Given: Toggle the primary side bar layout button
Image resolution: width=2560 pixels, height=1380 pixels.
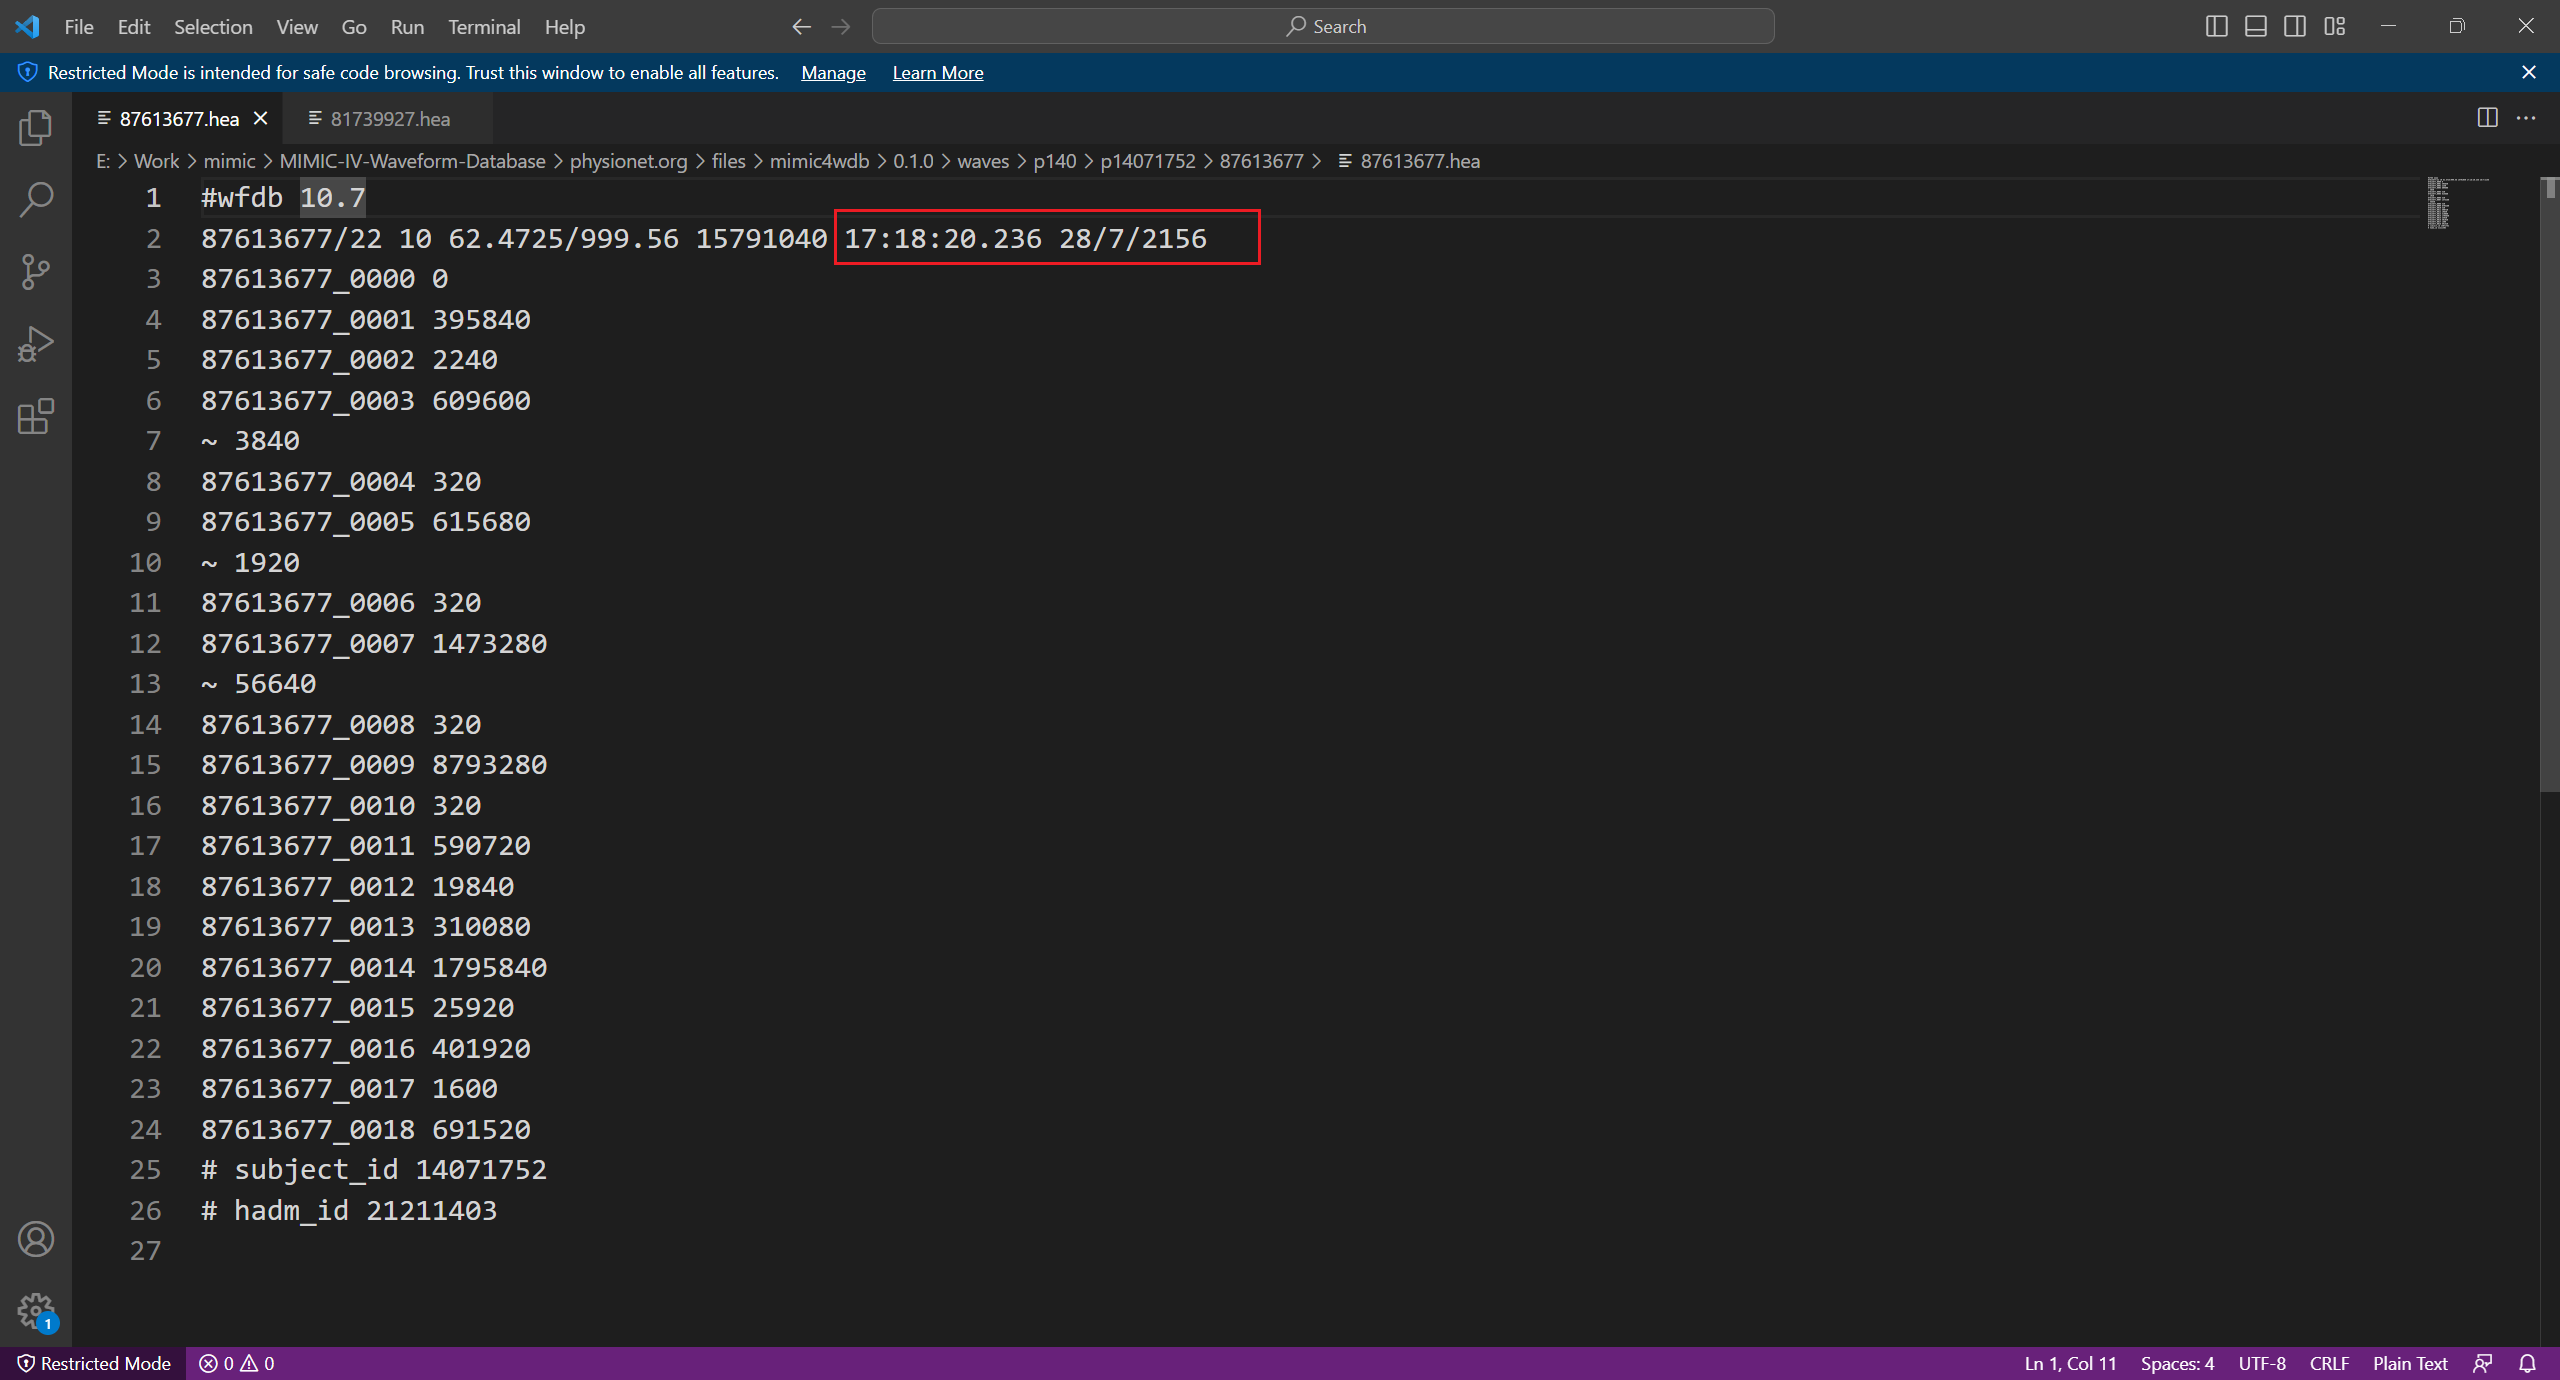Looking at the screenshot, I should tap(2216, 27).
